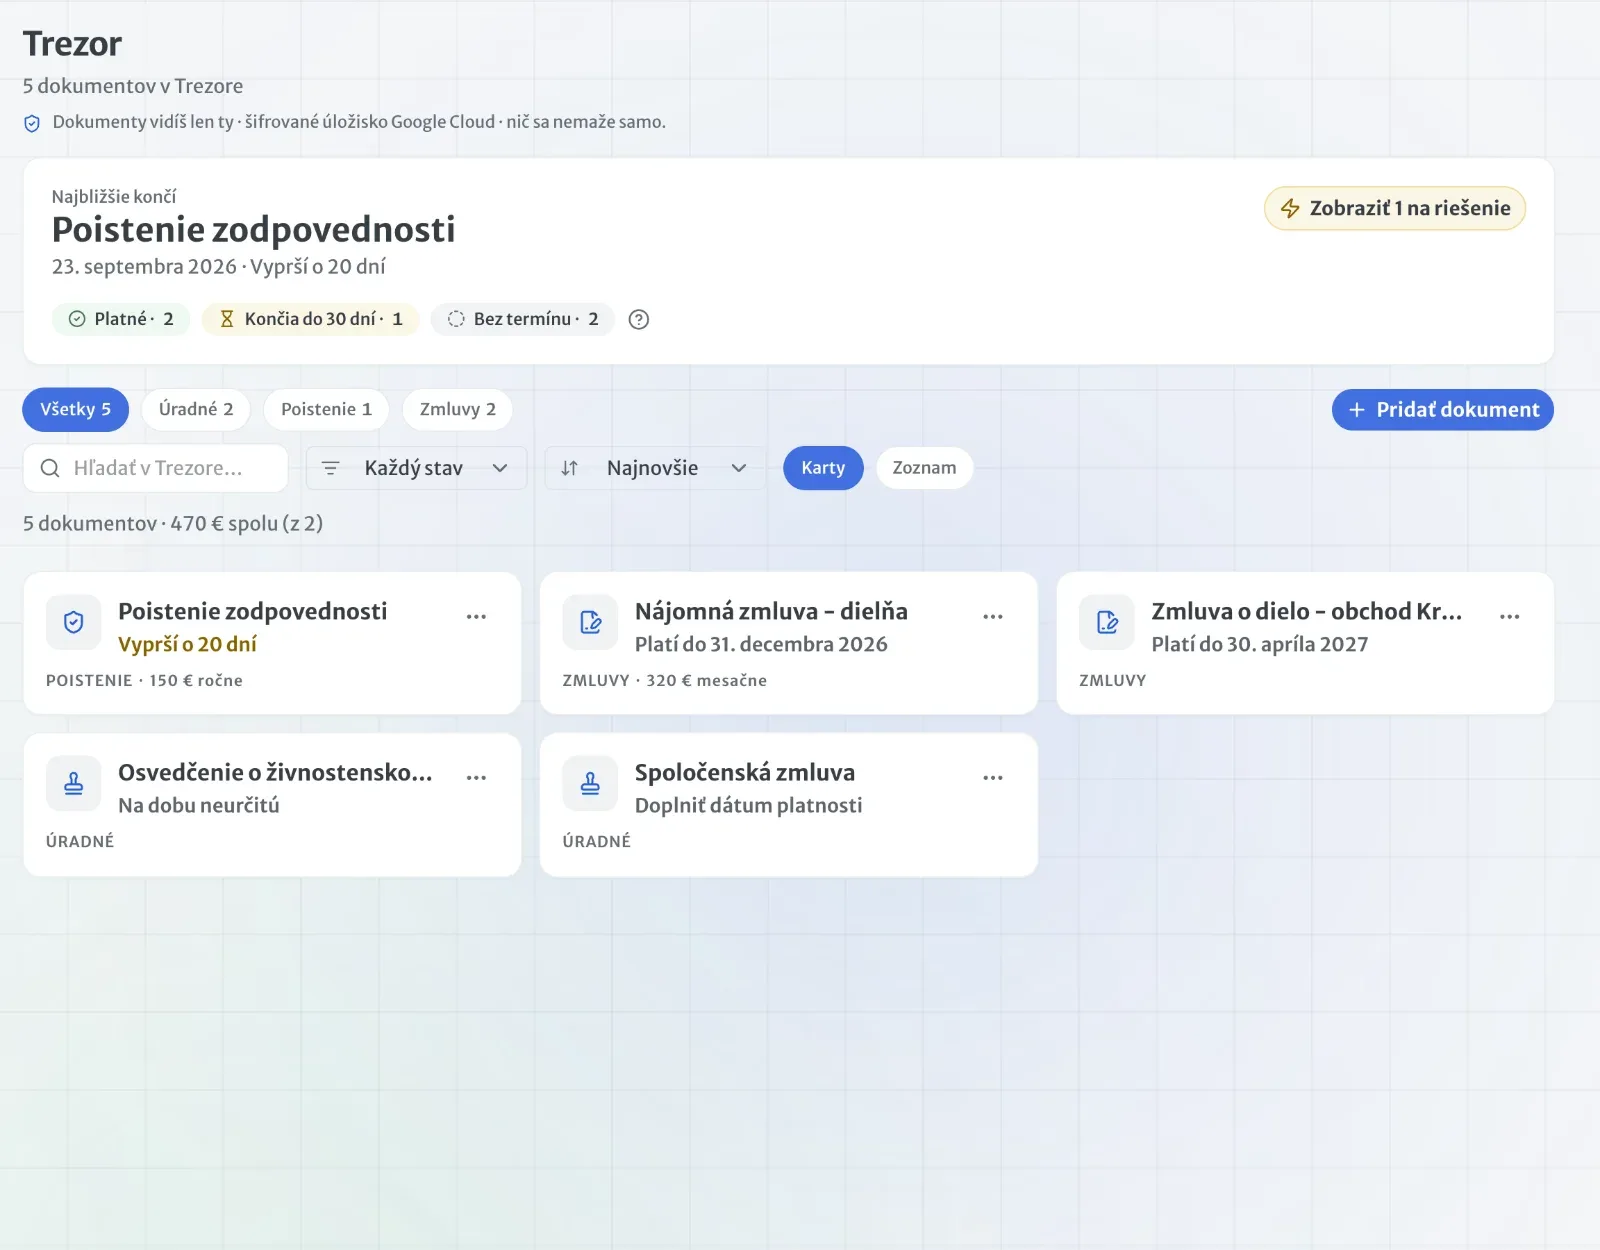Click the plus icon in Pridať dokument
The height and width of the screenshot is (1250, 1600).
point(1357,410)
